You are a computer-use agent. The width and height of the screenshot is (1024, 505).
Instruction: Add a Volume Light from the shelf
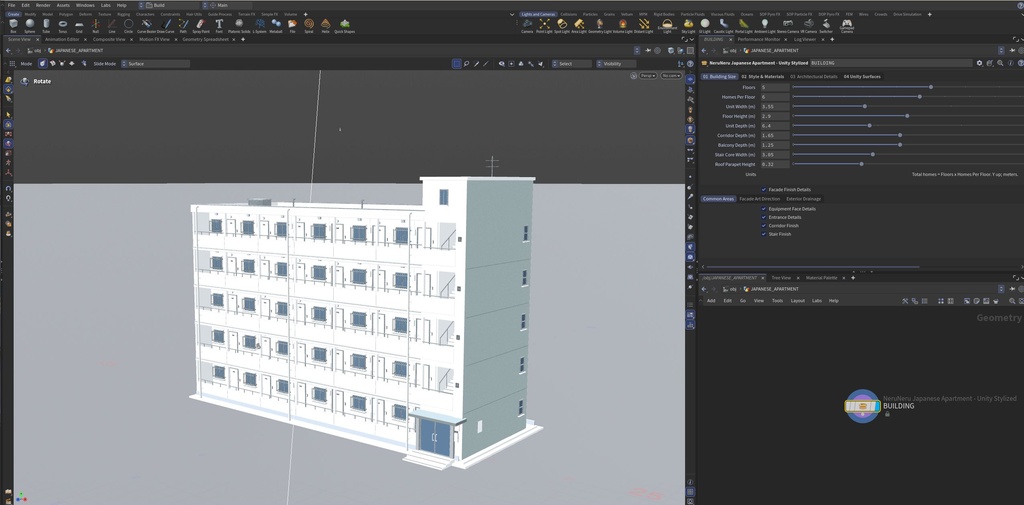622,25
